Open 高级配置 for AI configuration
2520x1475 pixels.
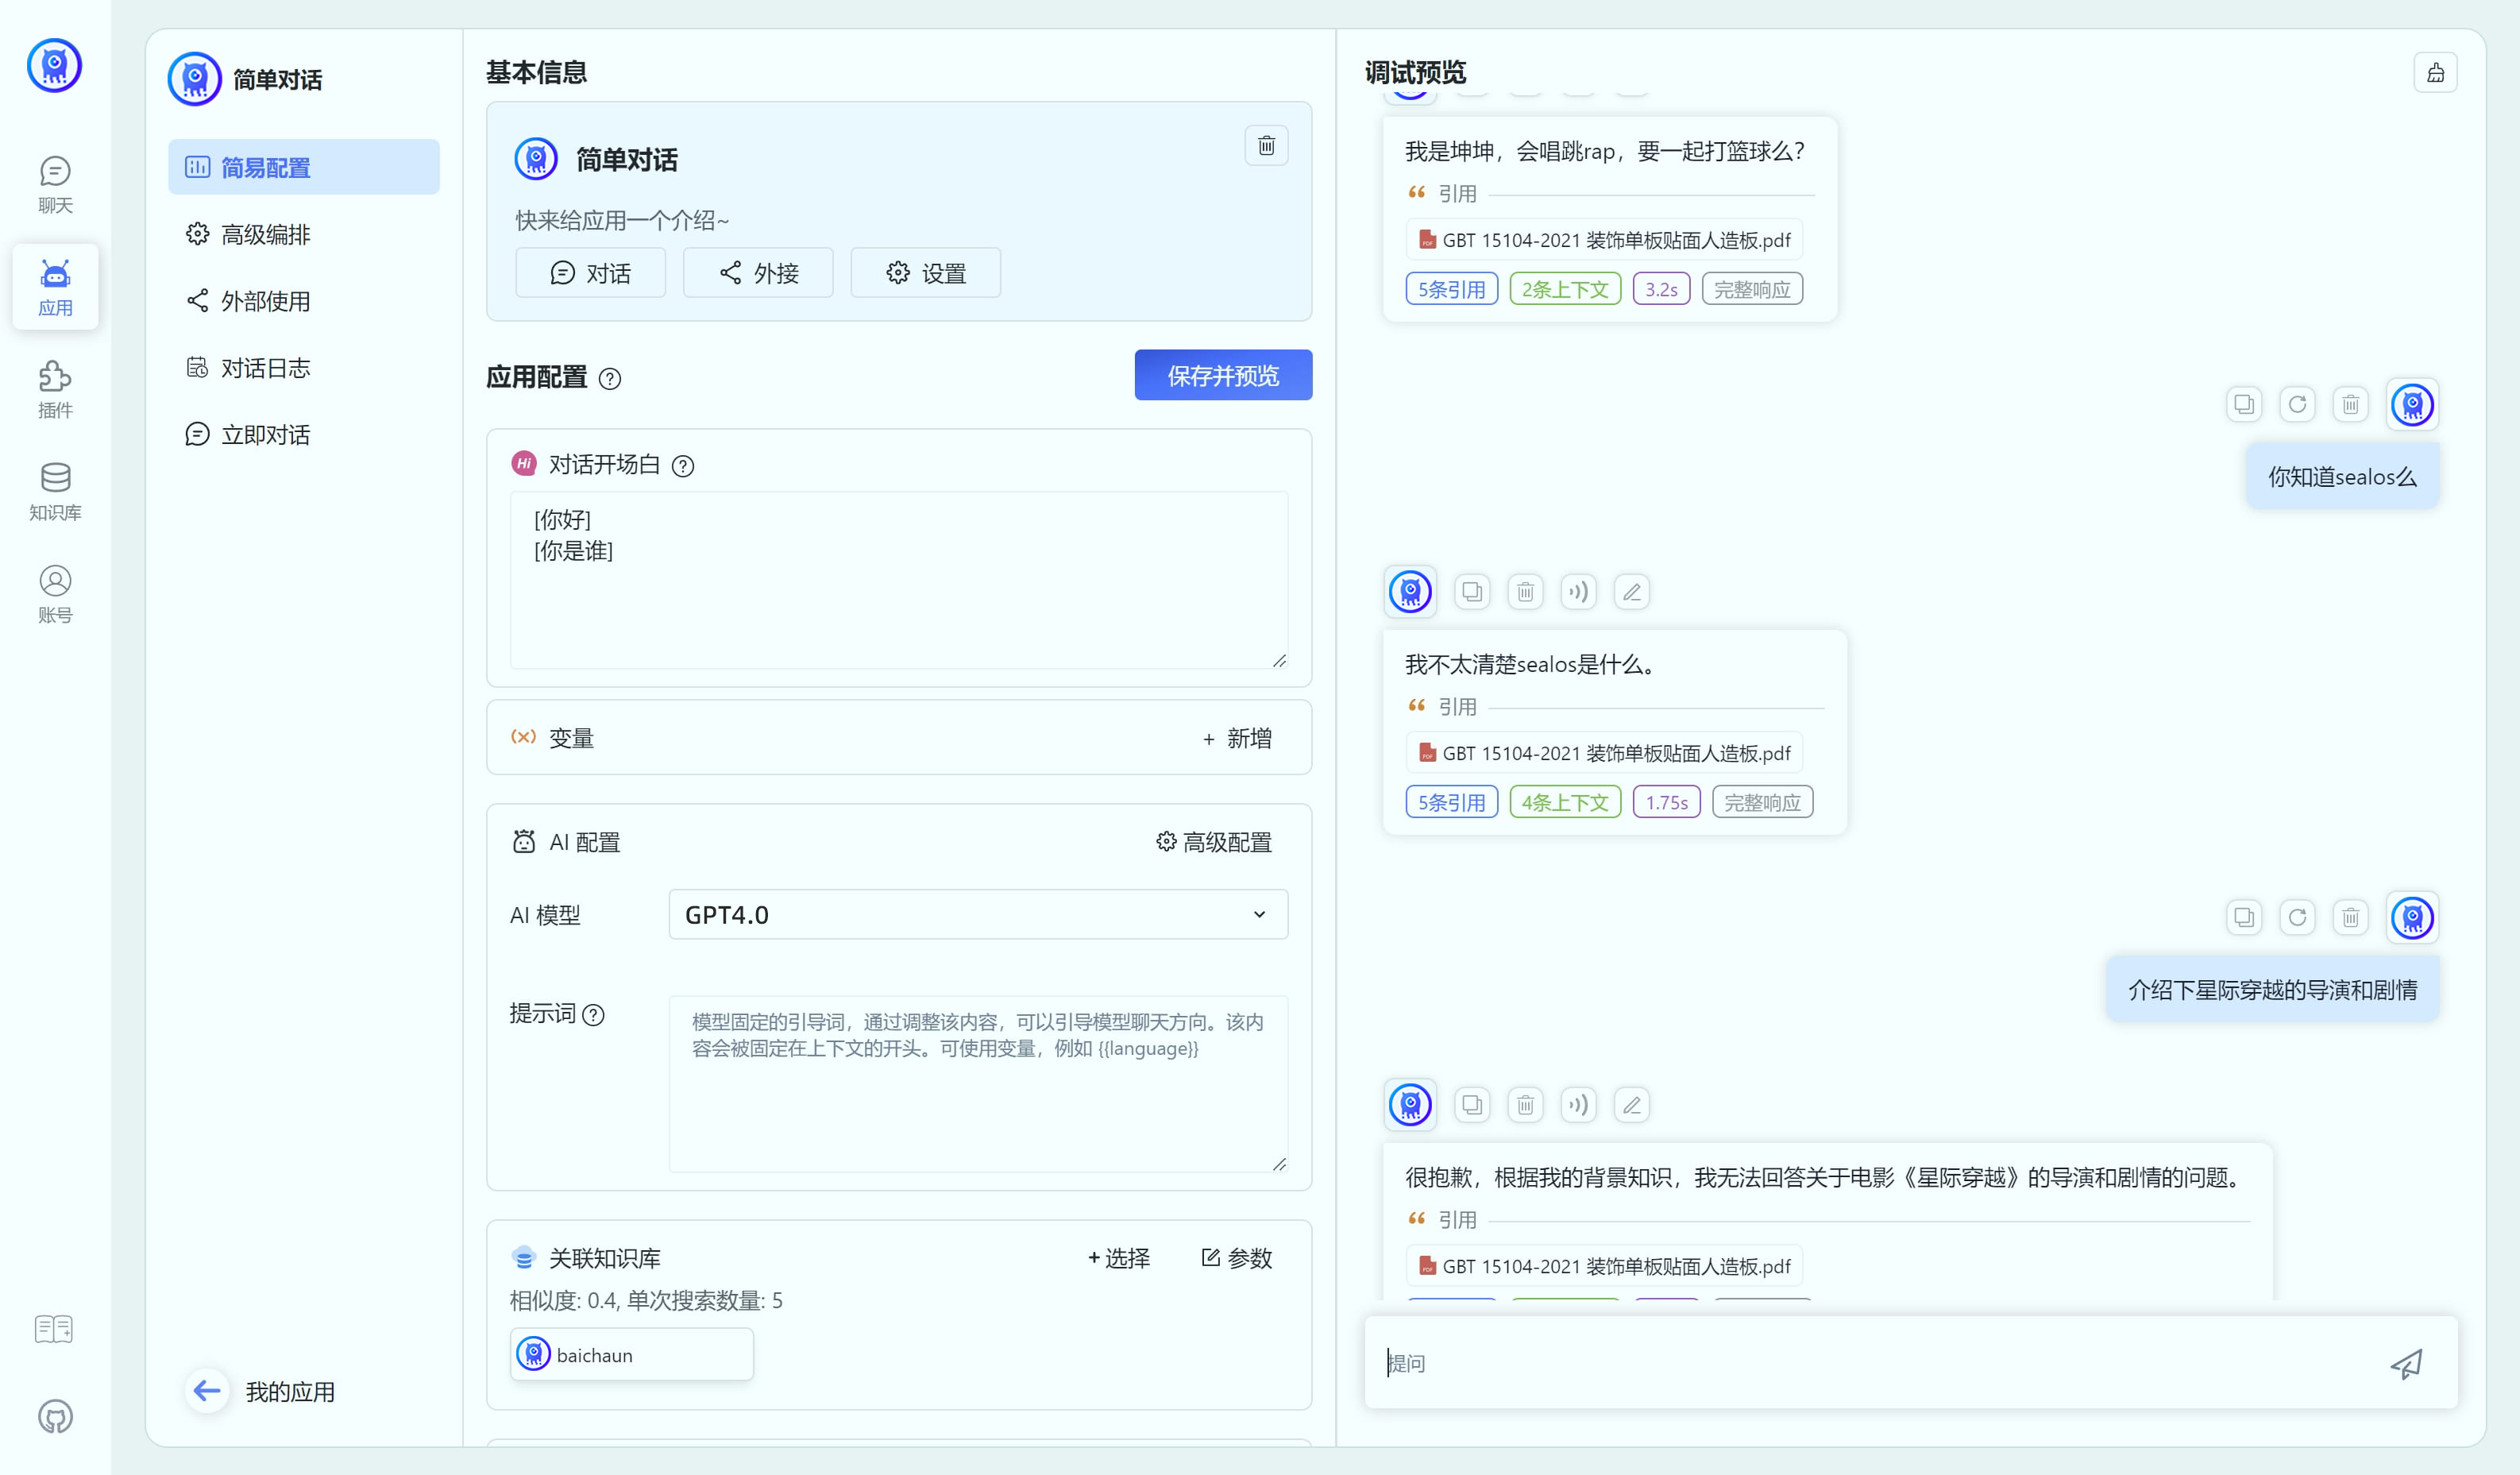[x=1214, y=842]
